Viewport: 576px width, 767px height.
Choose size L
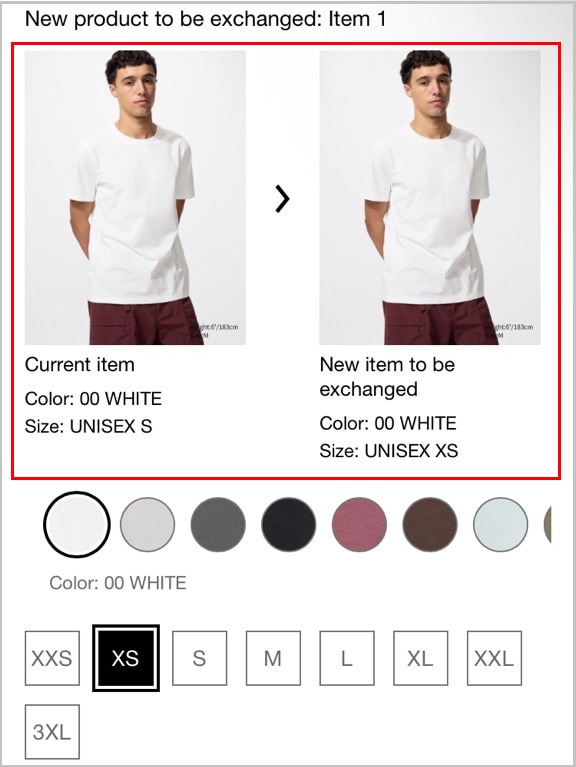pyautogui.click(x=347, y=658)
